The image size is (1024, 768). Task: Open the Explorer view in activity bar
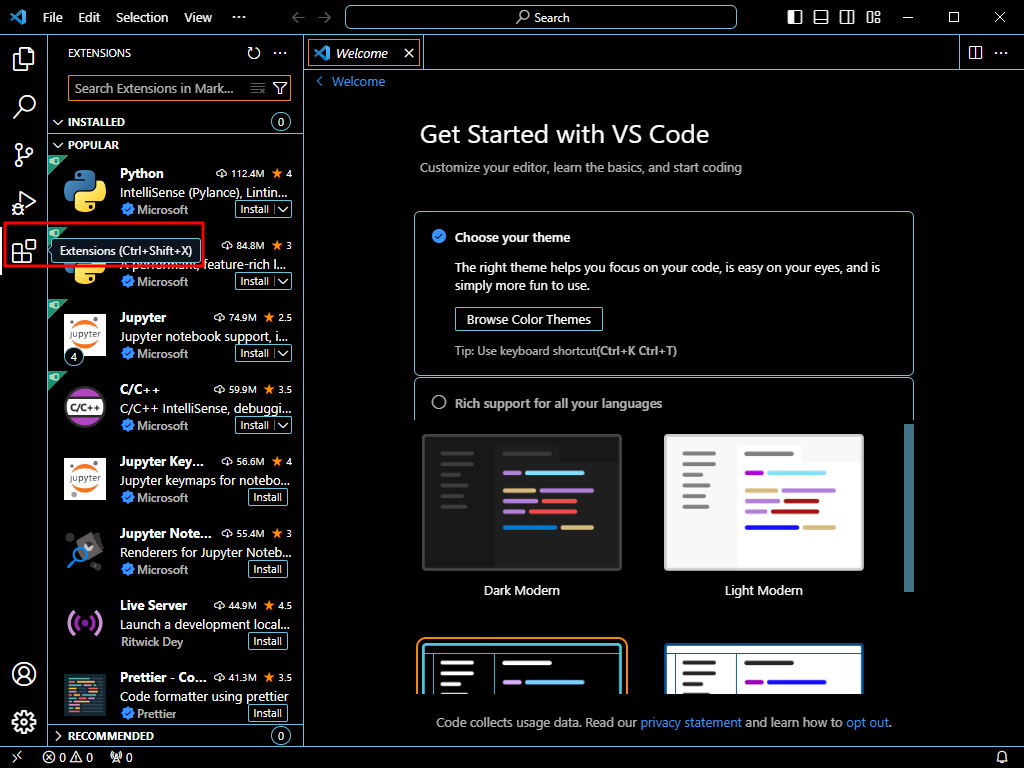click(24, 59)
